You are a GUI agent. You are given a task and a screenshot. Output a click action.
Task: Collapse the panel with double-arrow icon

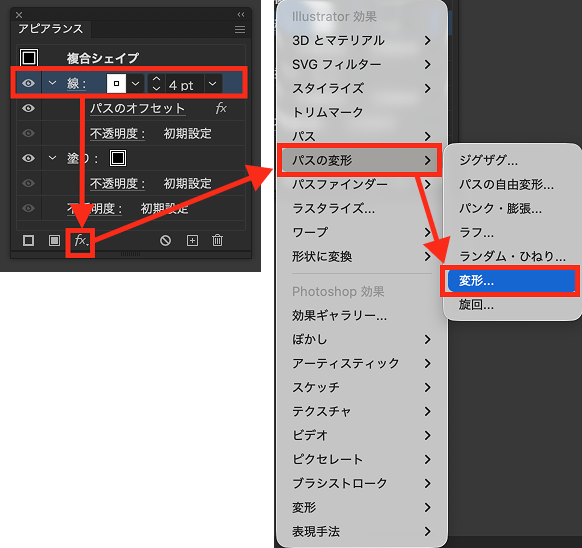(x=241, y=14)
